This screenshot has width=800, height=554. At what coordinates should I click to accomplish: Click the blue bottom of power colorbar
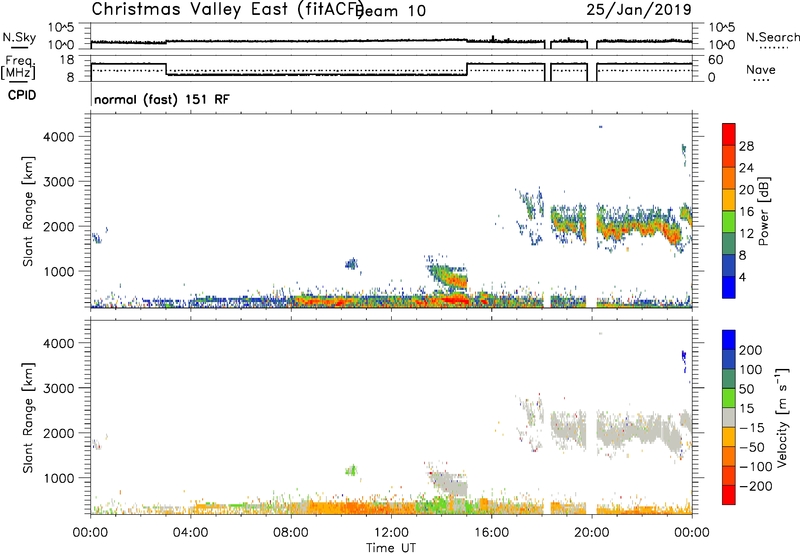pos(729,287)
